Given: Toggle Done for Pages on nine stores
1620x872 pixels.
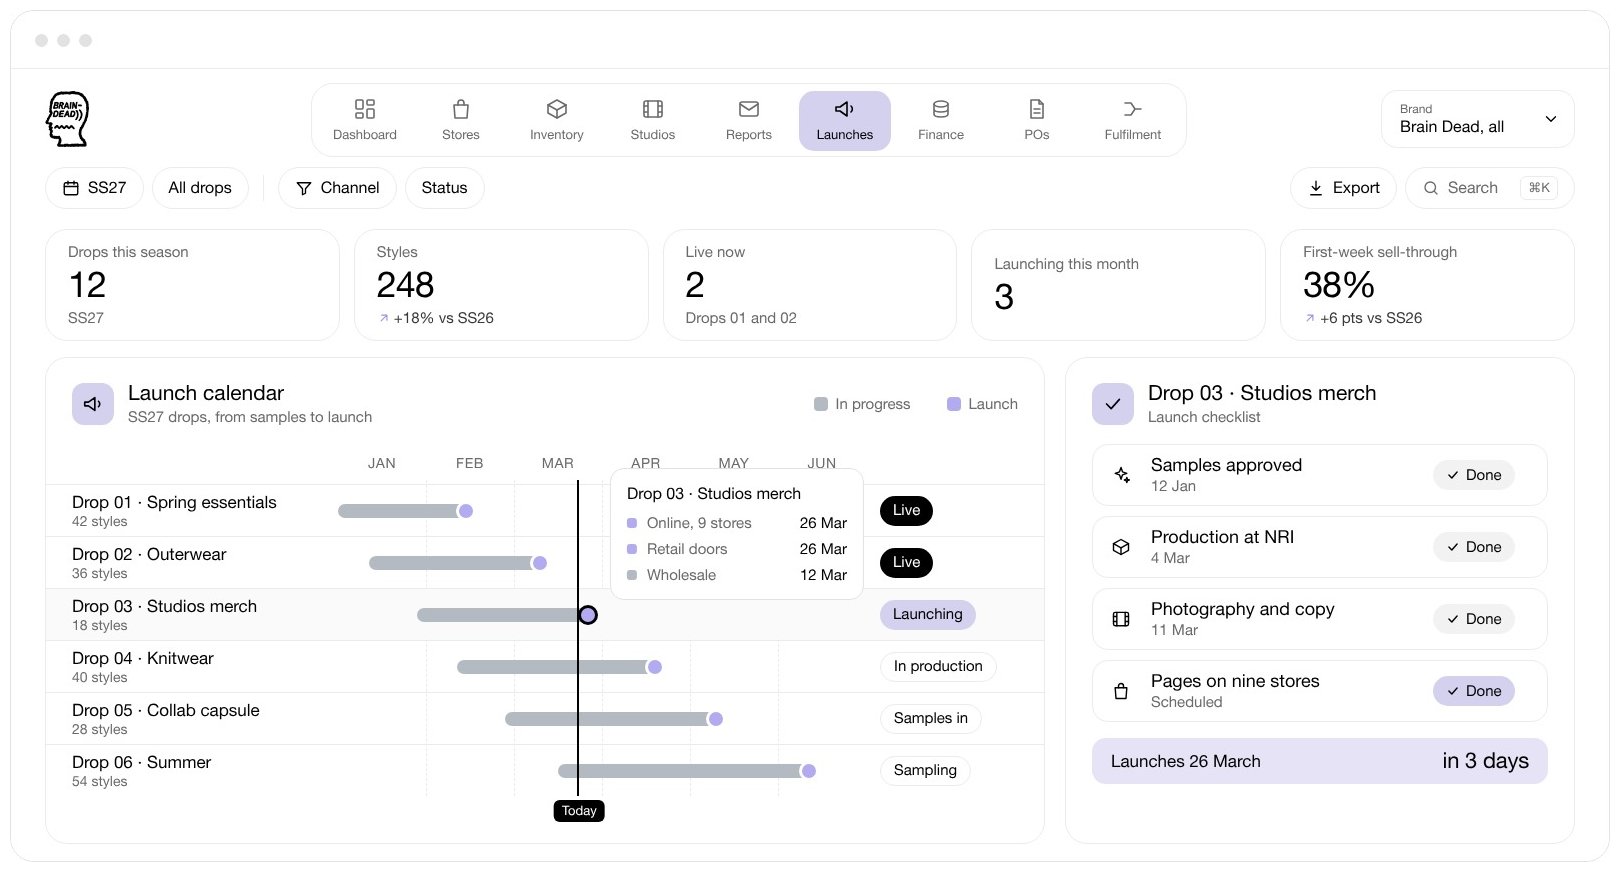Looking at the screenshot, I should click(1474, 692).
